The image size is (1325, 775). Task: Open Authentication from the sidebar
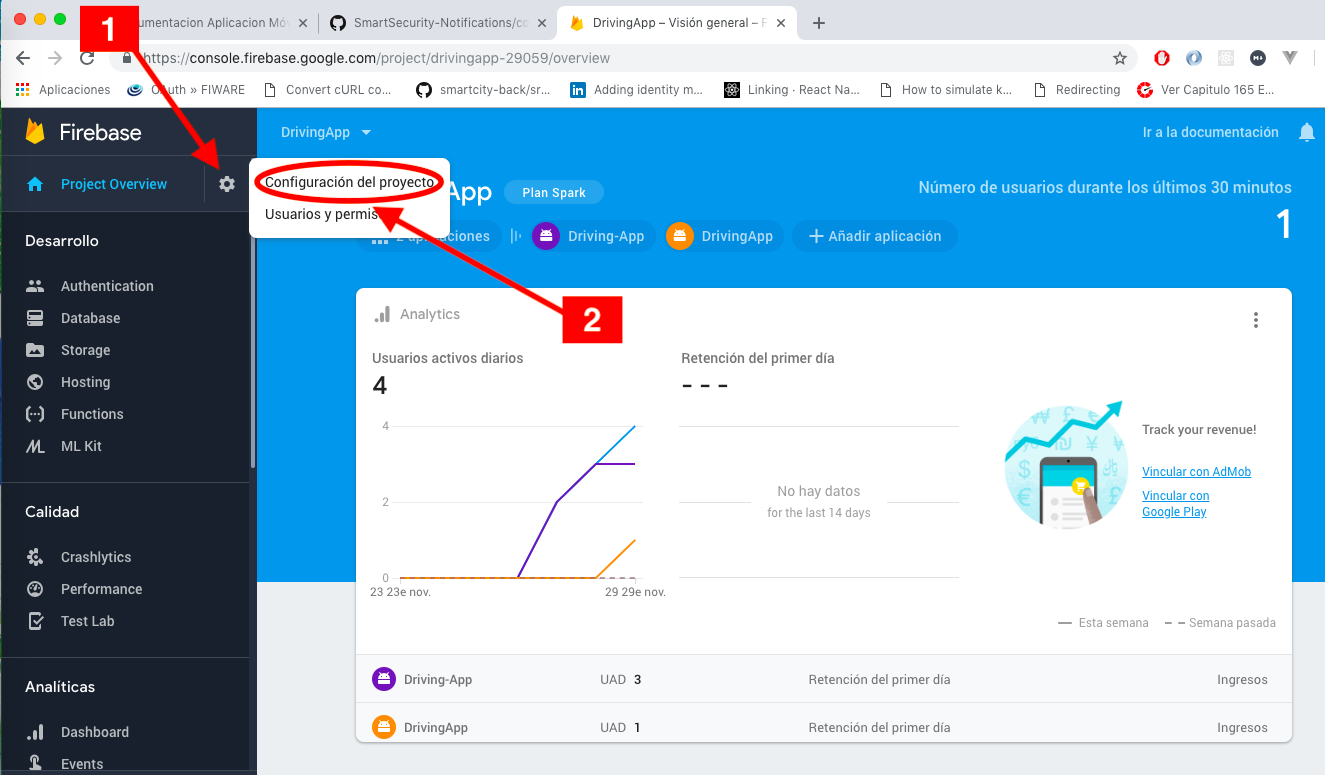(107, 286)
